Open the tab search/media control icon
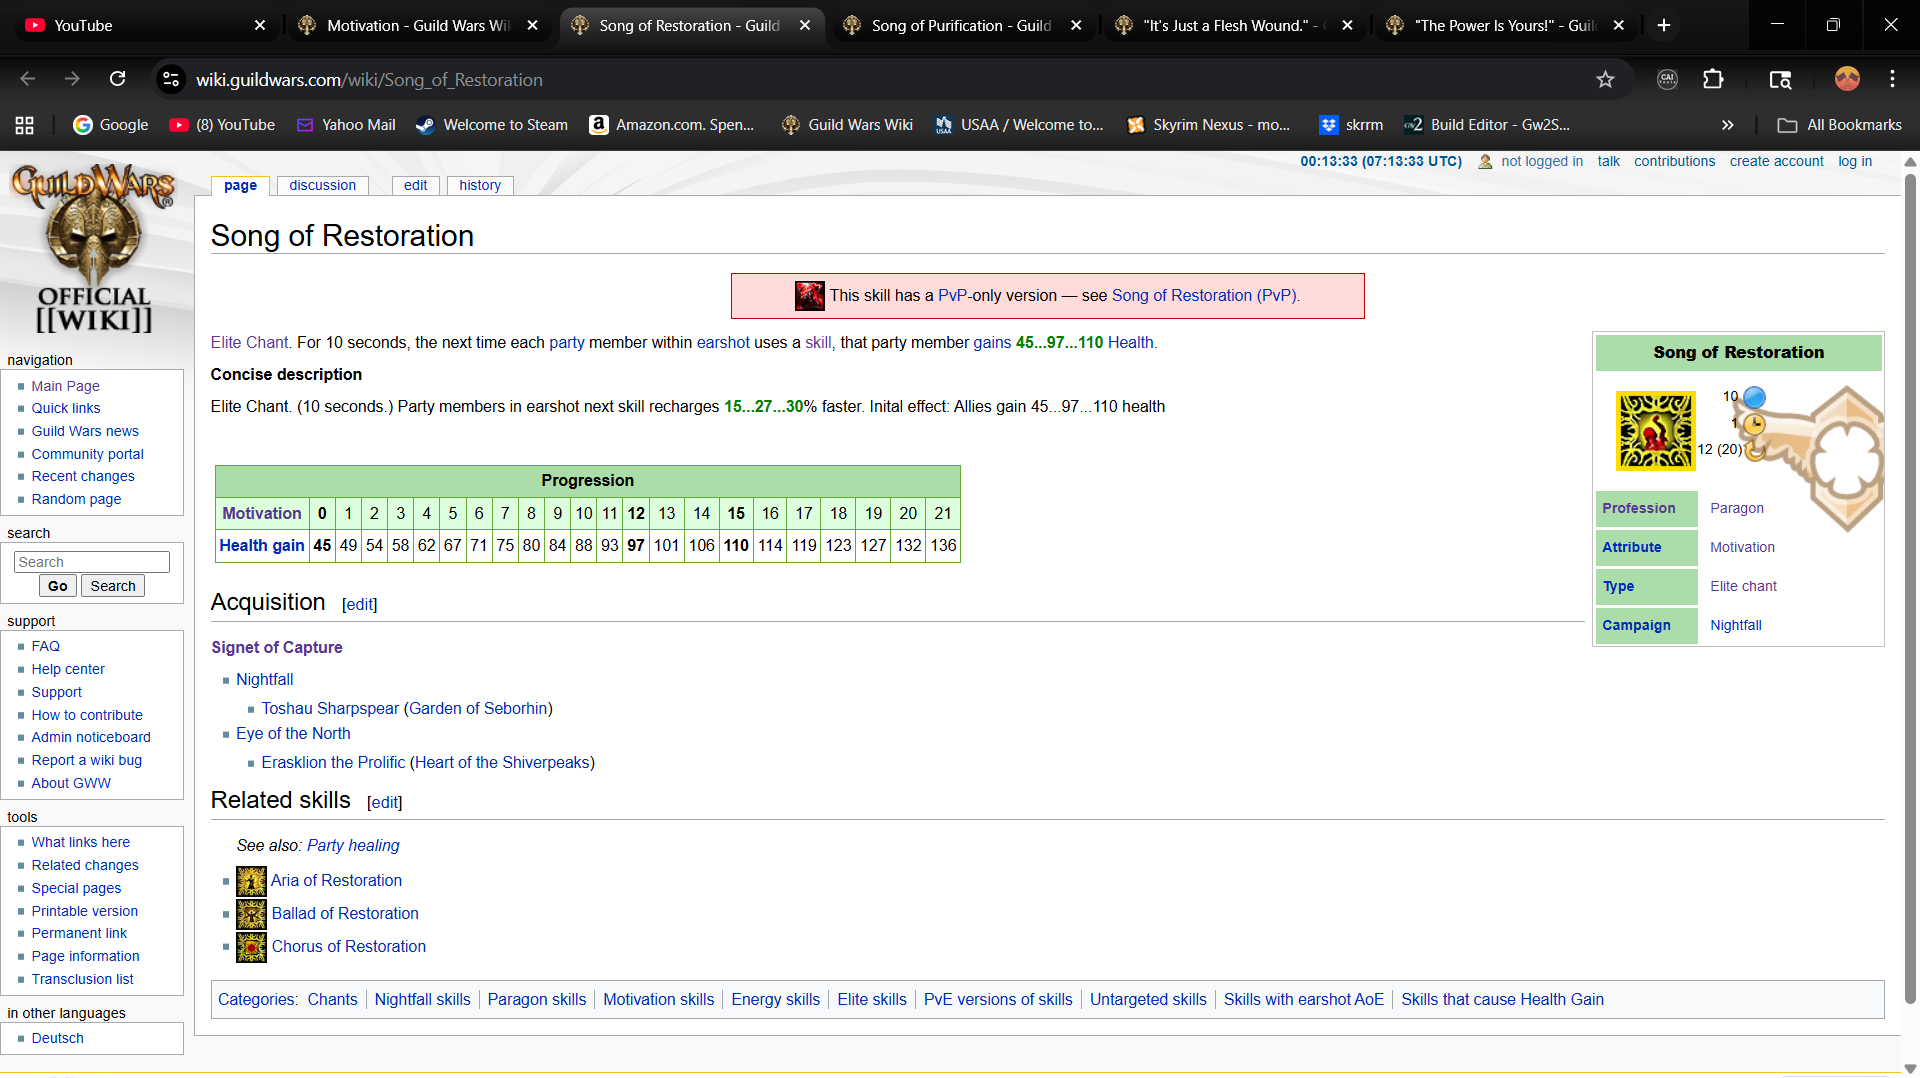Screen dimensions: 1920x1078 [x=1780, y=79]
